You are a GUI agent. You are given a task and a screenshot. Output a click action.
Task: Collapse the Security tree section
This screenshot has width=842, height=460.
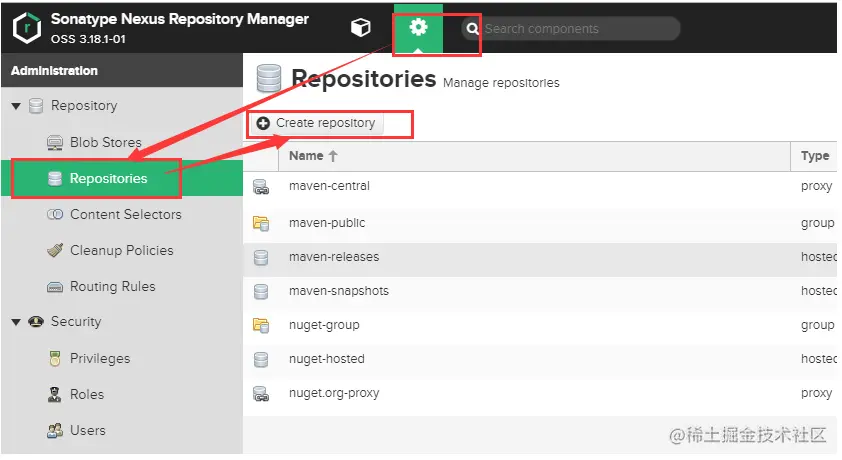(16, 322)
